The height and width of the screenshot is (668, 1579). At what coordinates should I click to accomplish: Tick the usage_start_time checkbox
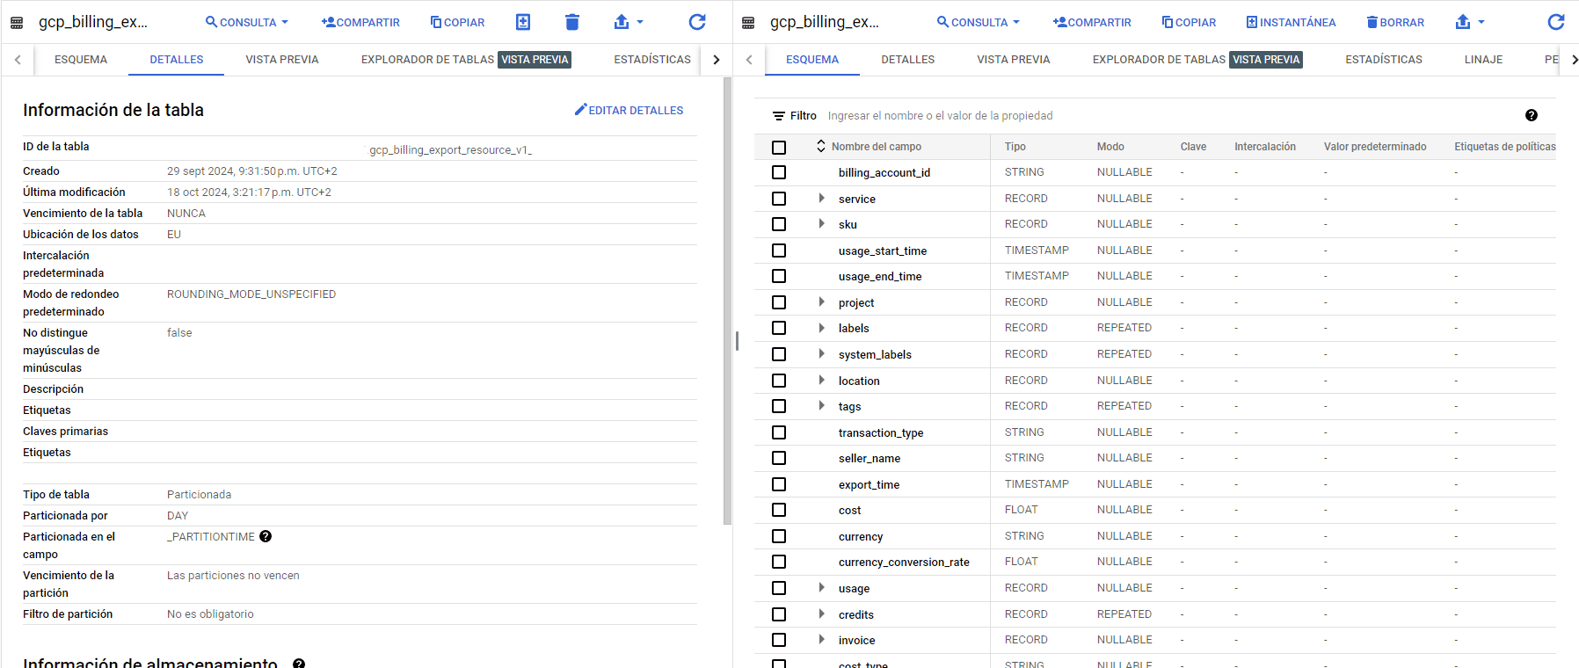click(779, 251)
